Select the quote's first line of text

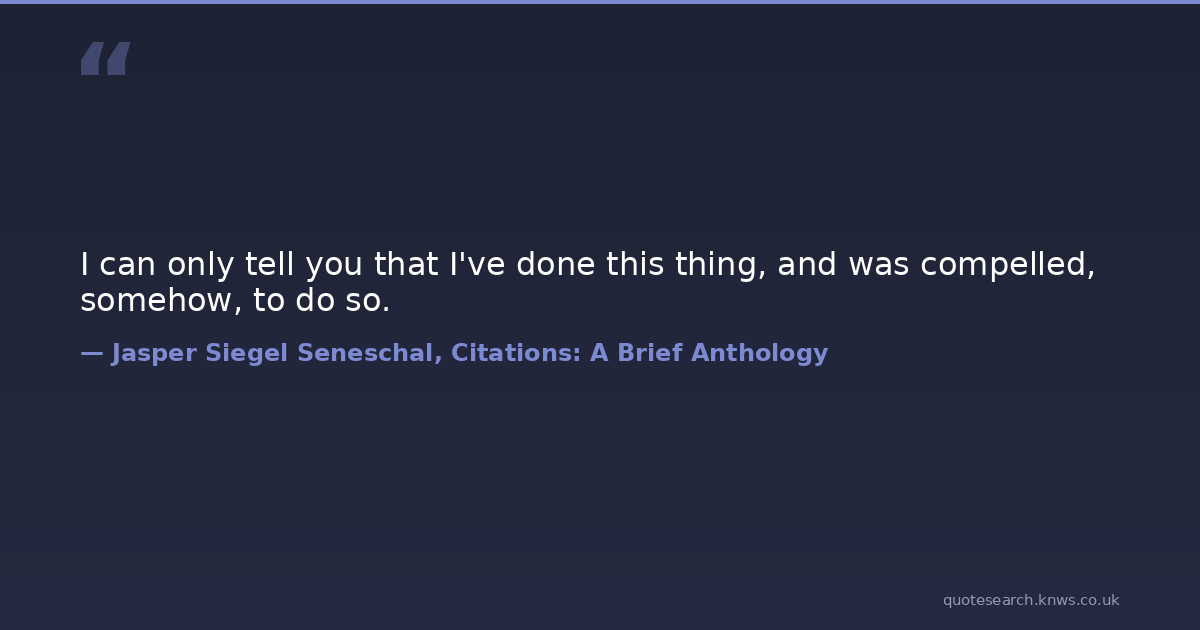pyautogui.click(x=587, y=265)
